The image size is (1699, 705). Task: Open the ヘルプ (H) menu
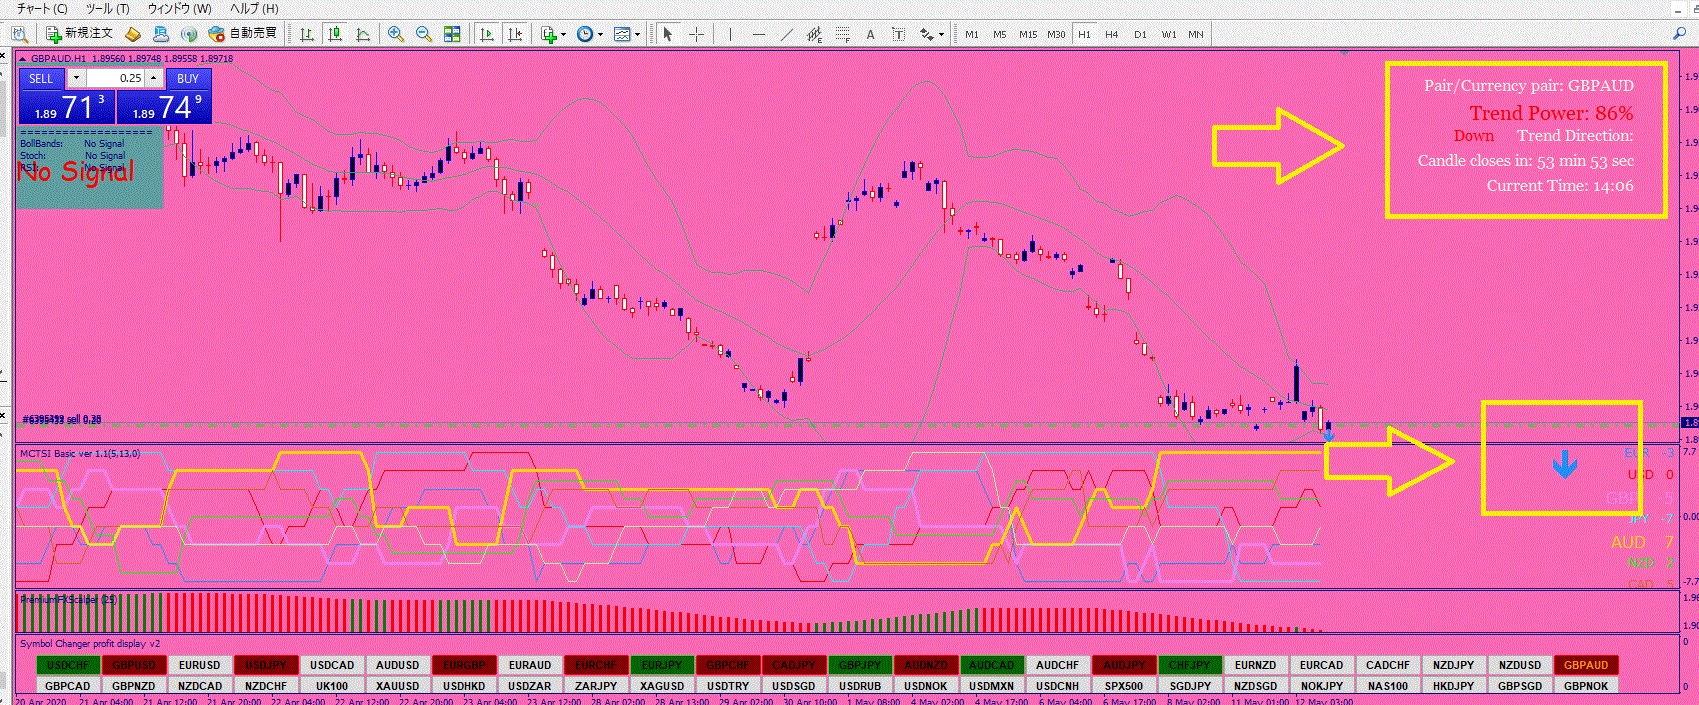[254, 8]
